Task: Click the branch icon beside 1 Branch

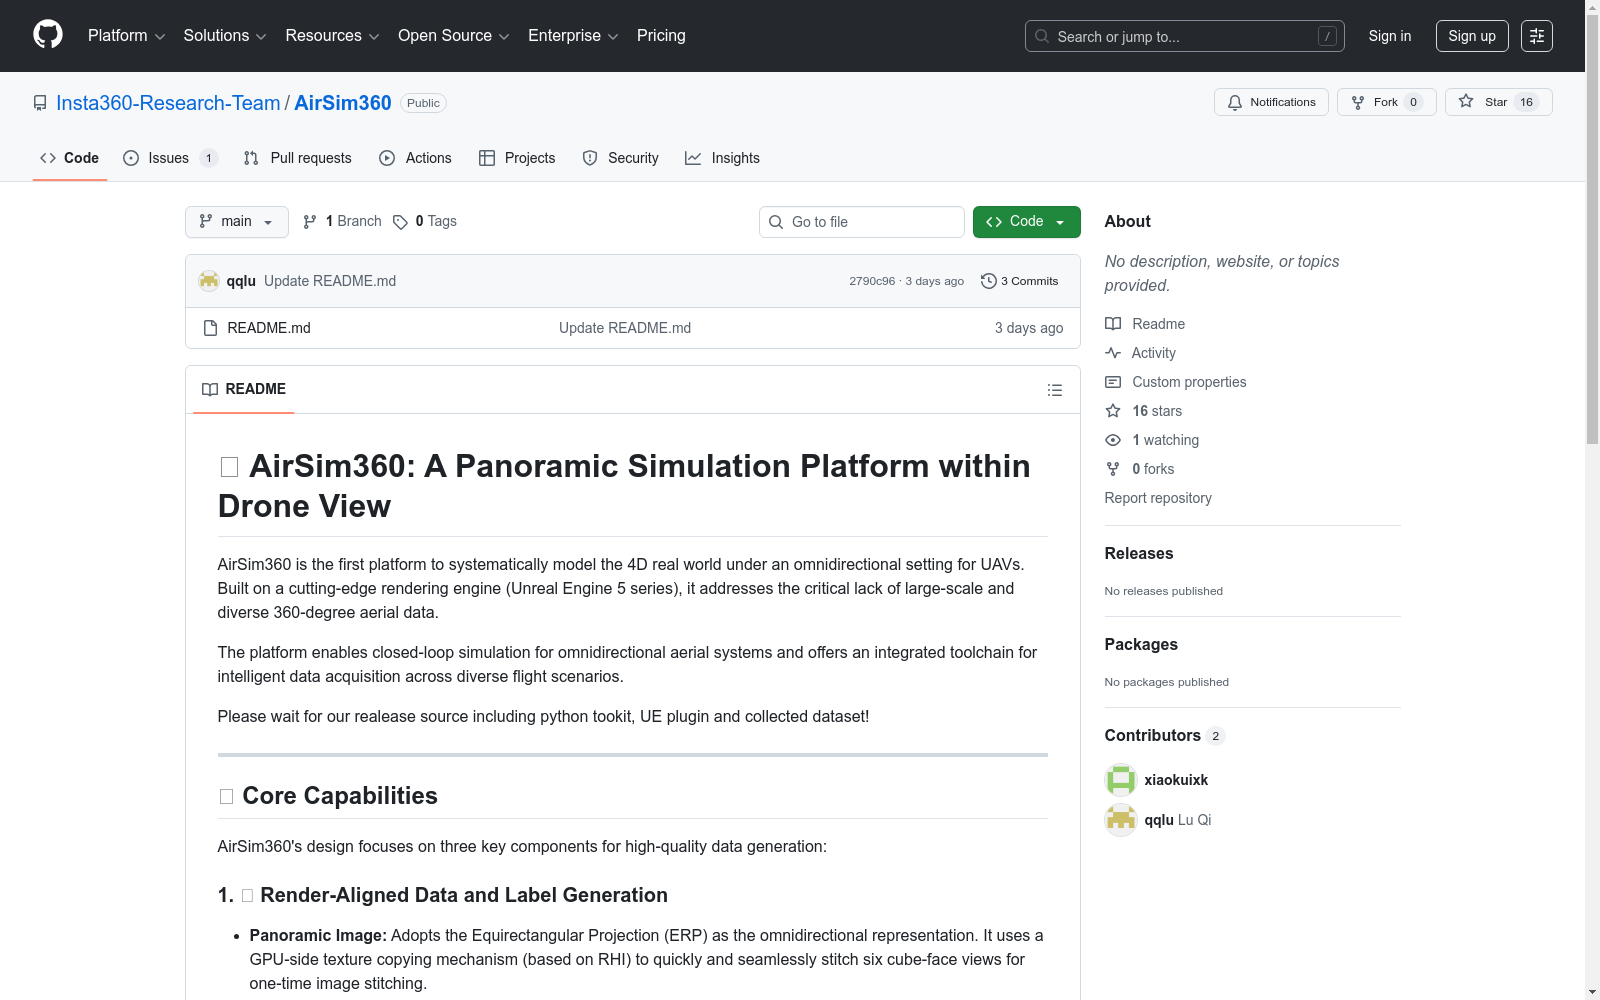Action: [x=310, y=222]
